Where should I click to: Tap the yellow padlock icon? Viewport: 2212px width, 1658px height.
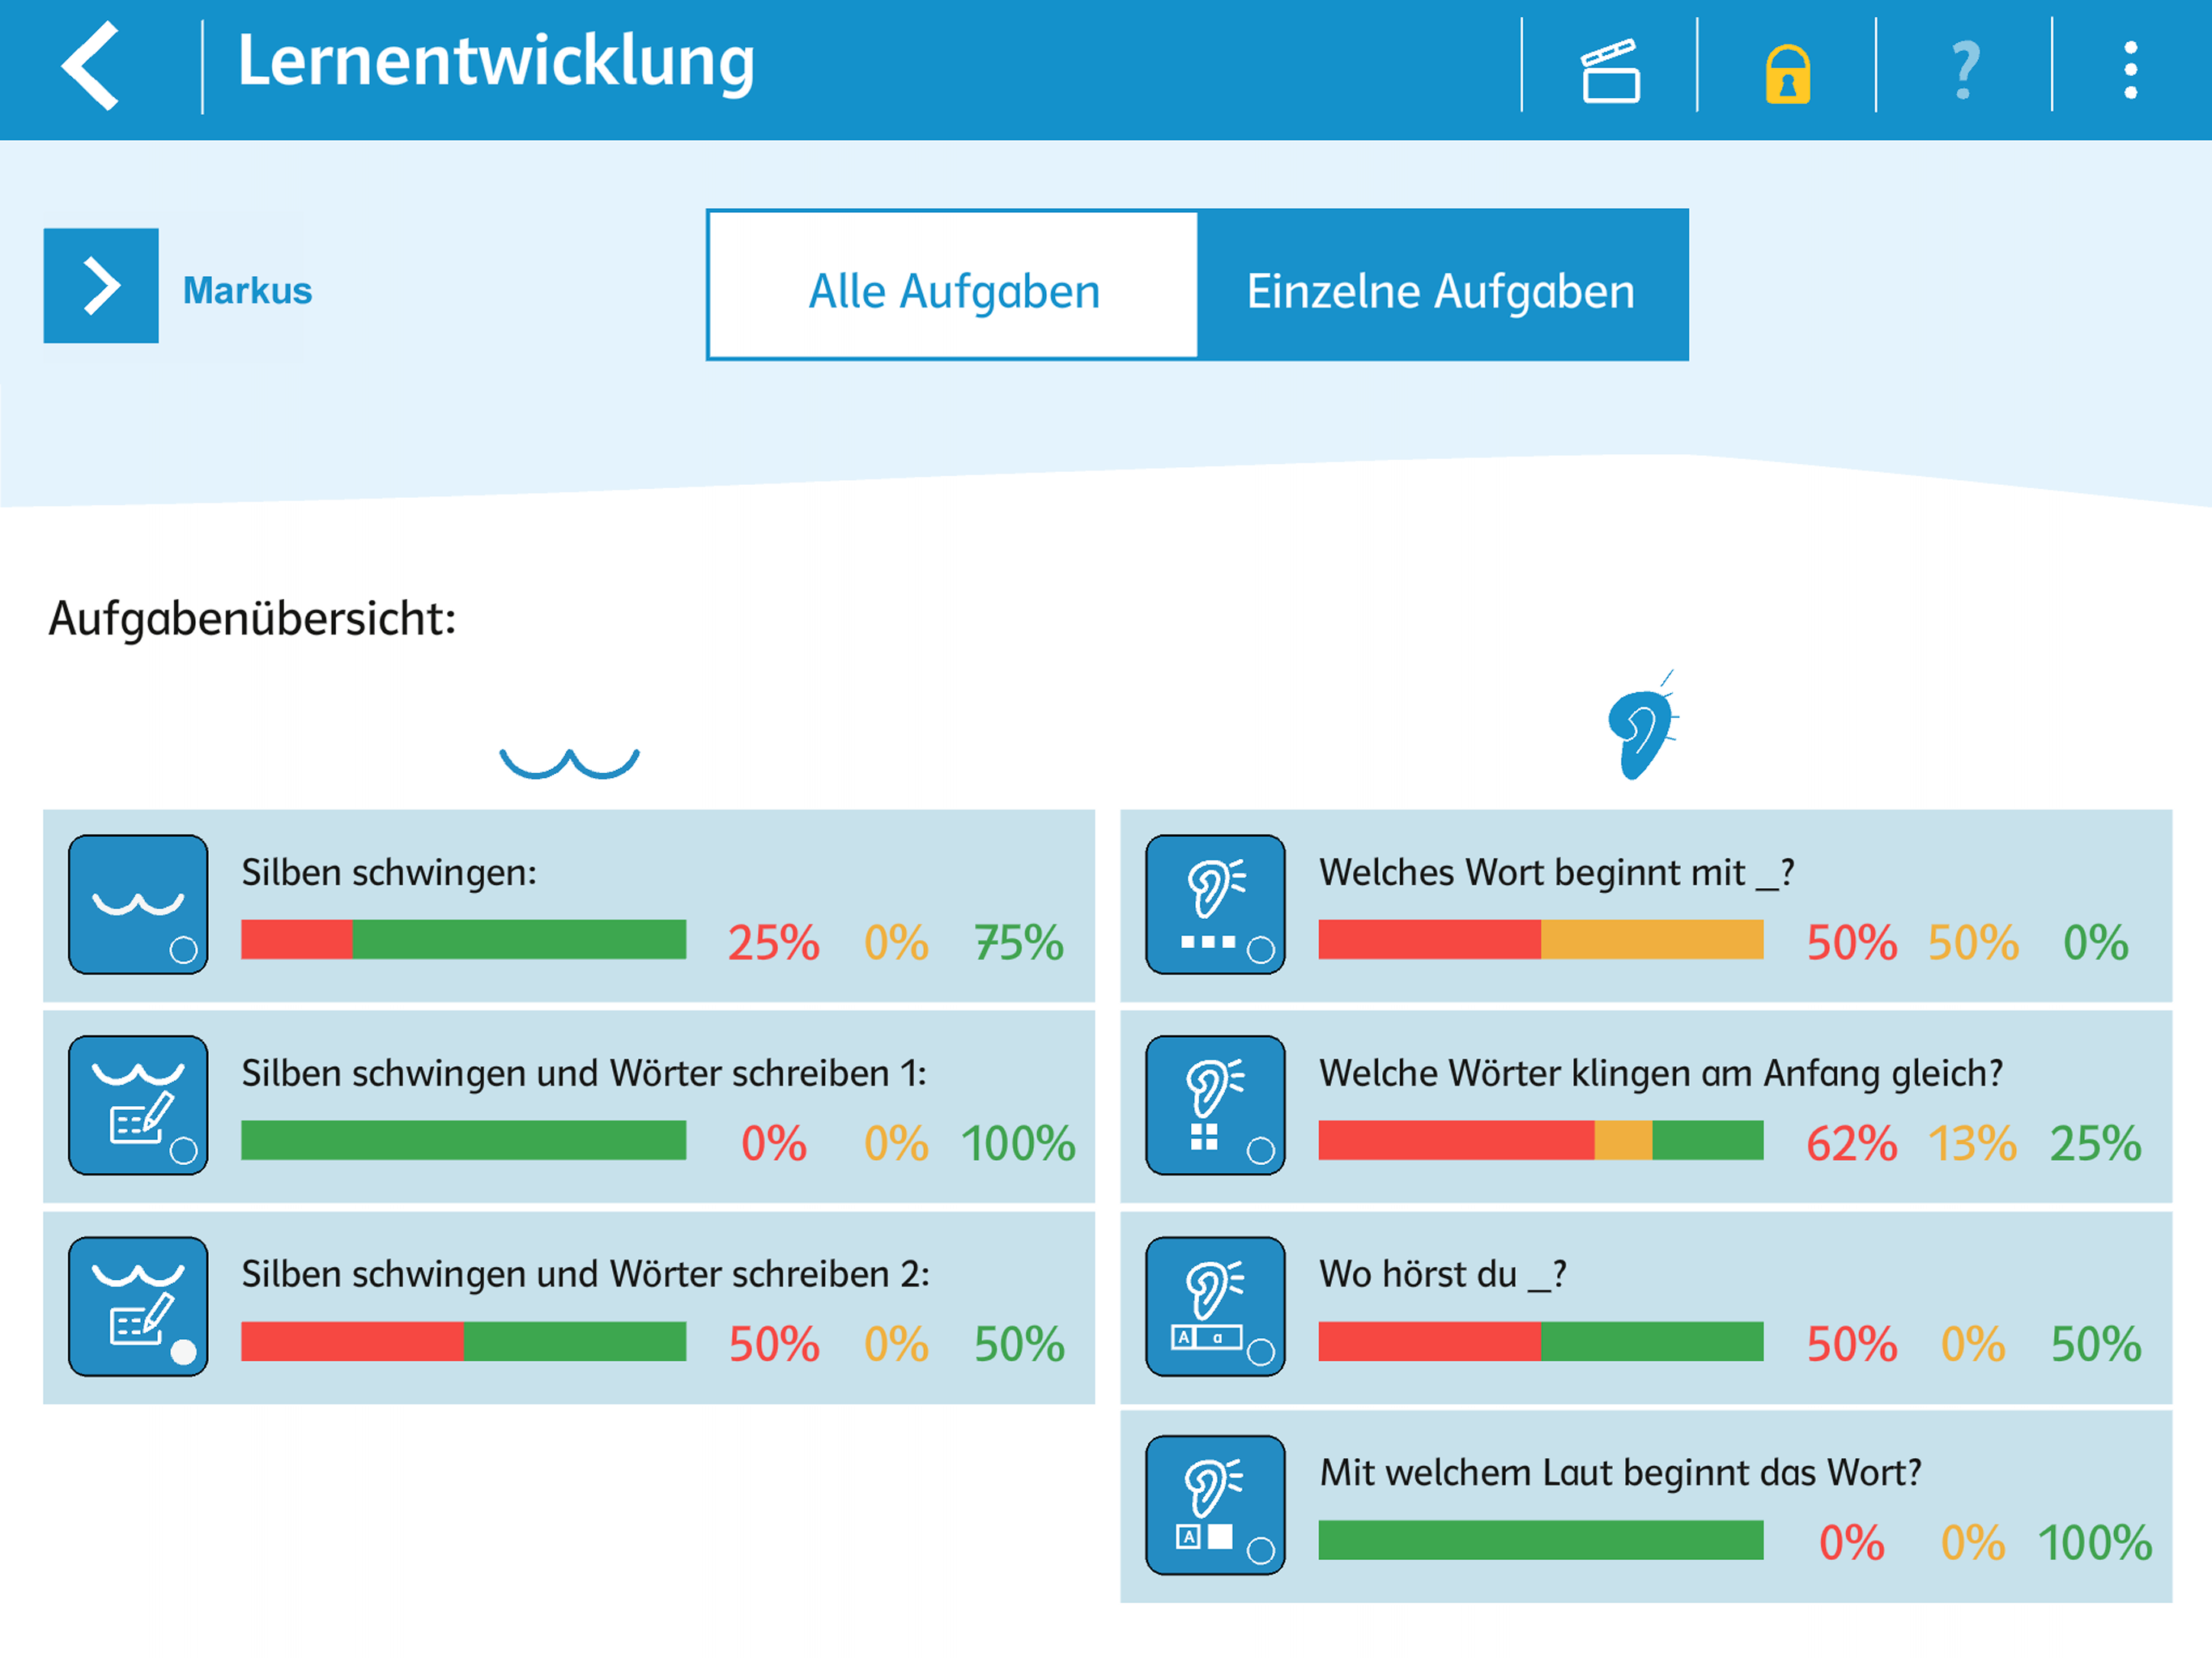(1787, 72)
